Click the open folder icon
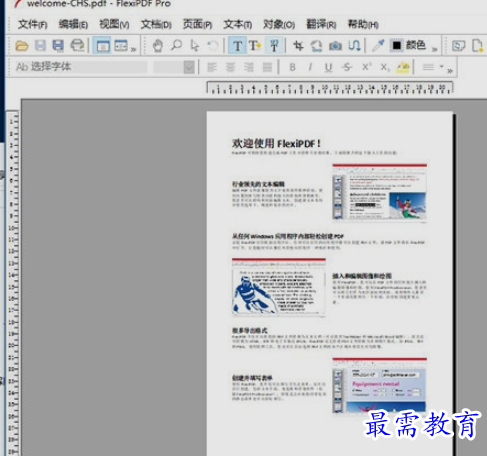The image size is (487, 456). (22, 45)
